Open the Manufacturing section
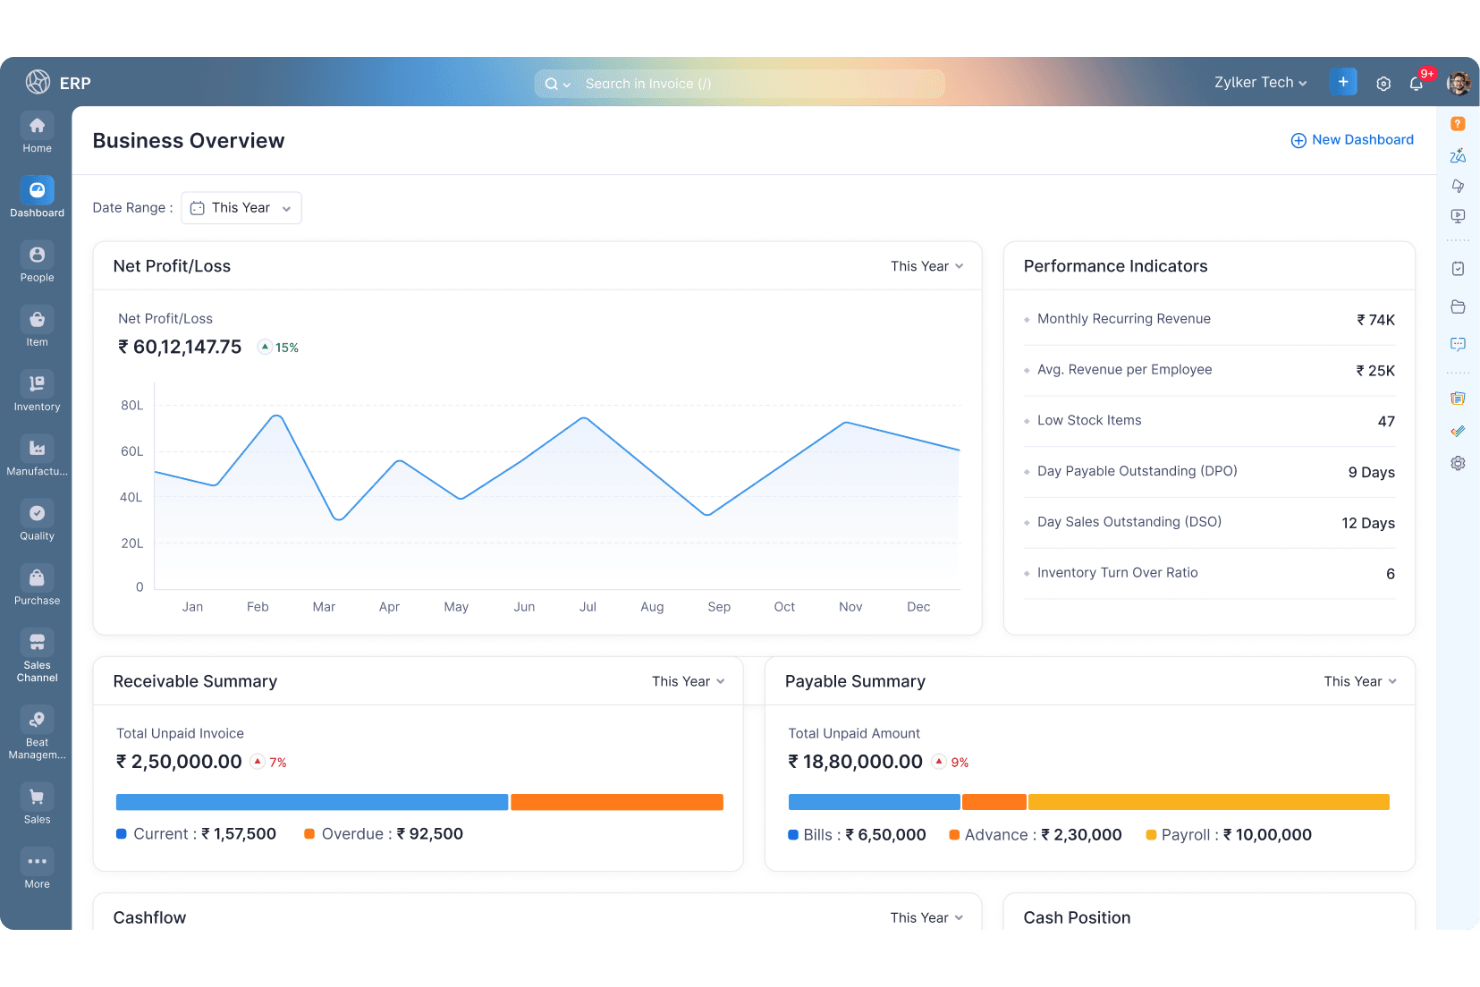1480x987 pixels. click(x=36, y=455)
